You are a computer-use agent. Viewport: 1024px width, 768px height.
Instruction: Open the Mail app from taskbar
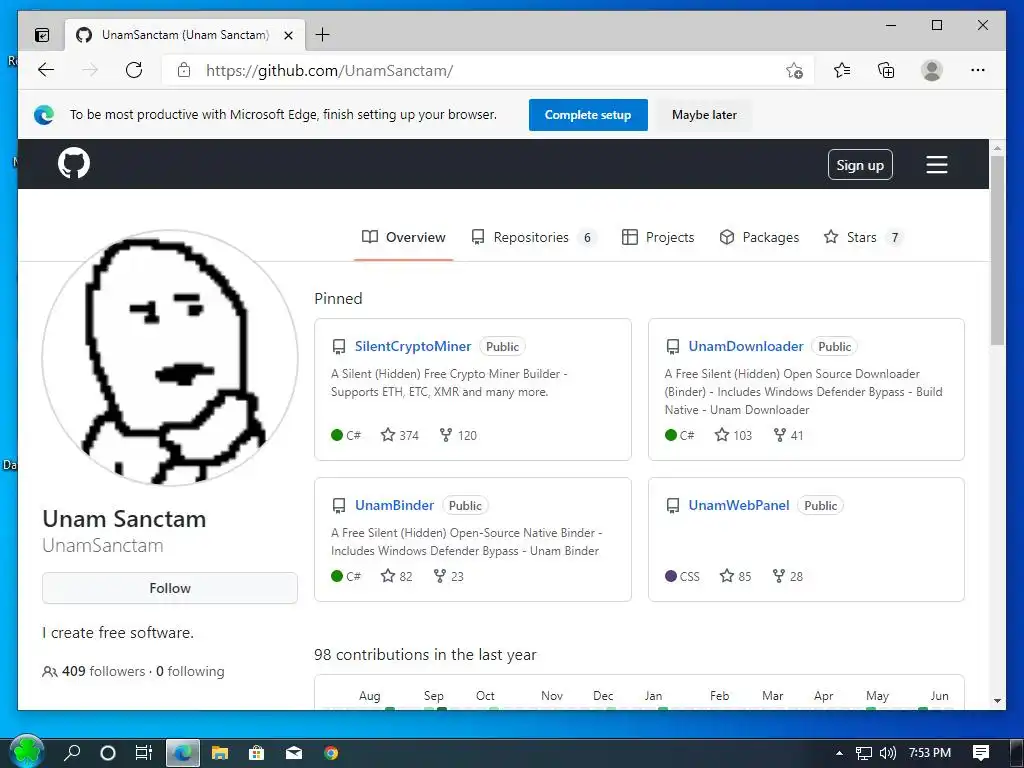point(294,753)
